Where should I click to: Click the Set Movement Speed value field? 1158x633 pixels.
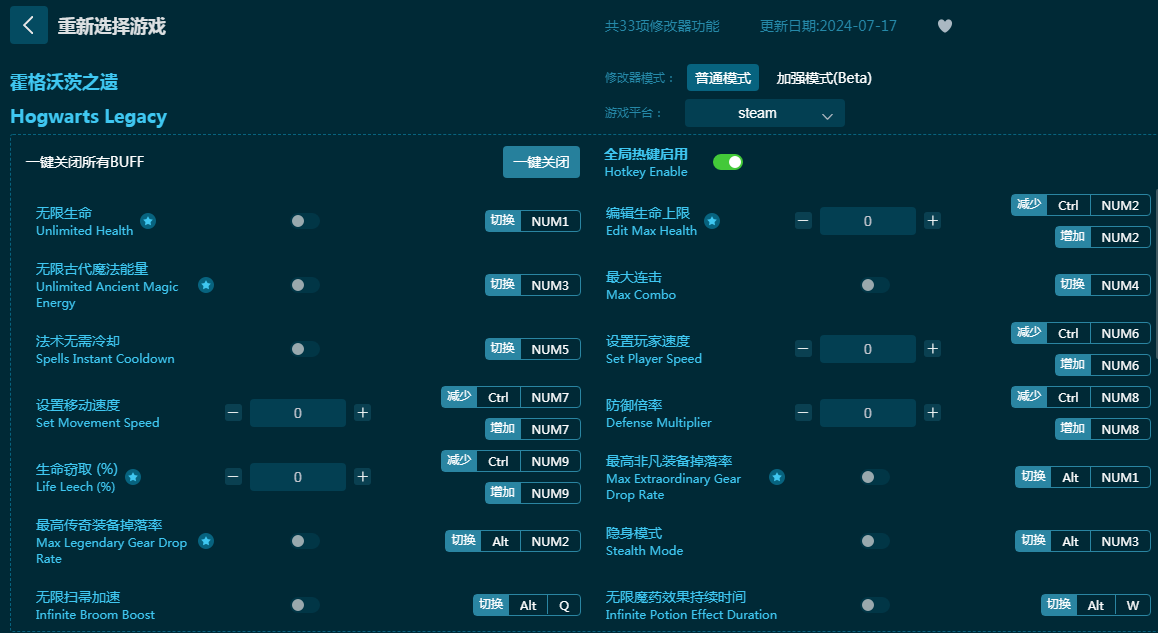[298, 413]
